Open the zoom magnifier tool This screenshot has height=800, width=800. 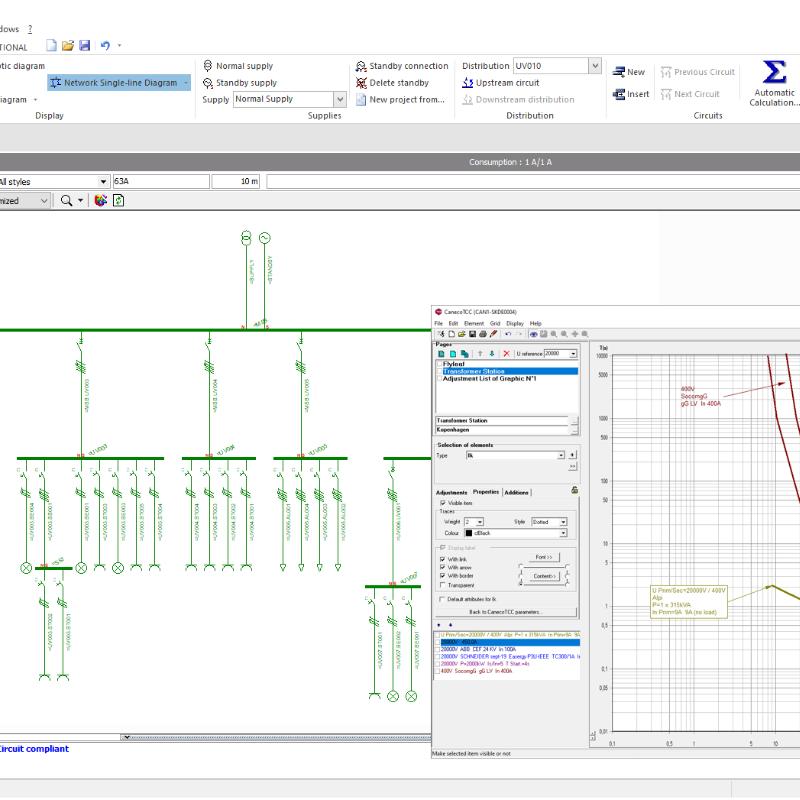[66, 201]
